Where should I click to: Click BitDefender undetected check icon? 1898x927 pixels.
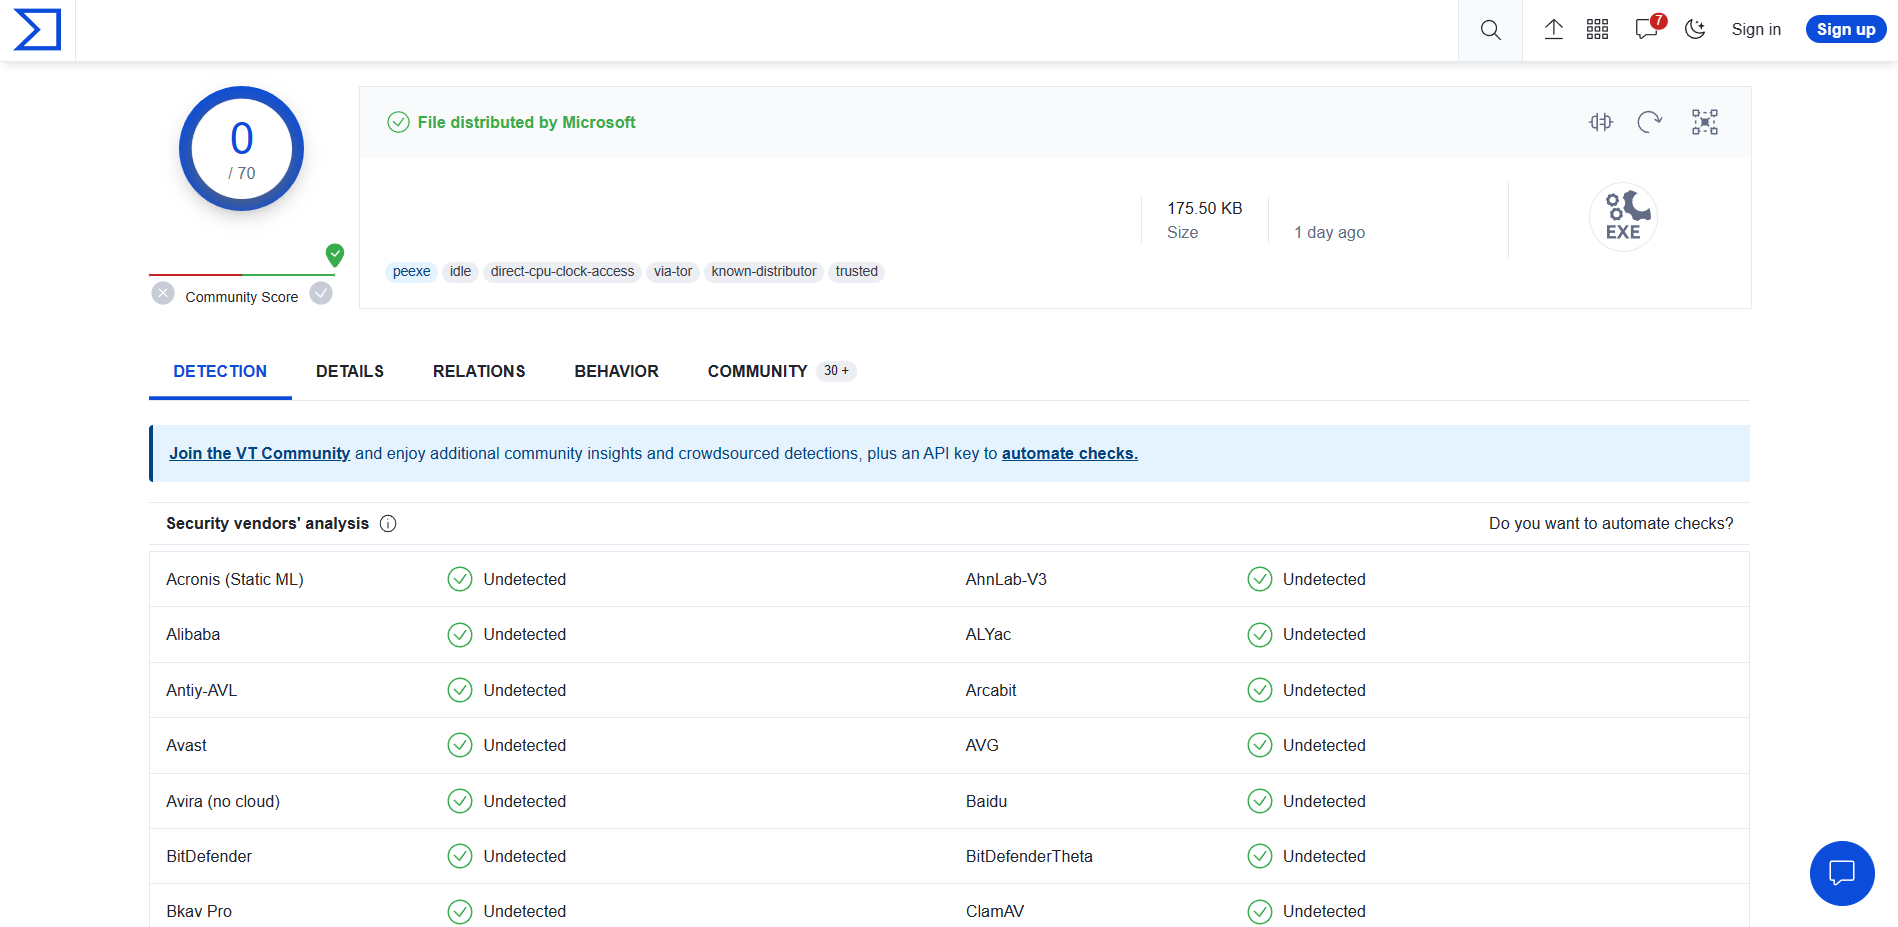(x=460, y=856)
